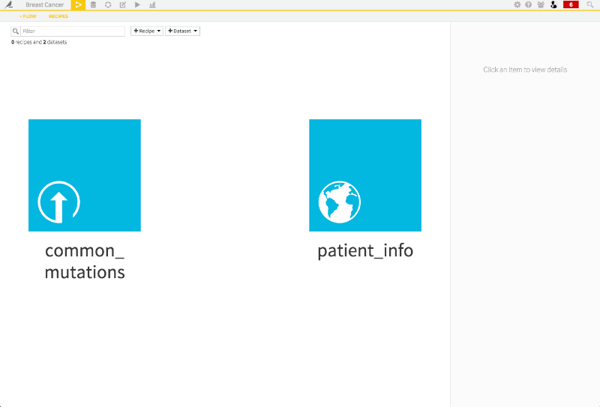
Task: Click the patient_info label text
Action: [x=365, y=251]
